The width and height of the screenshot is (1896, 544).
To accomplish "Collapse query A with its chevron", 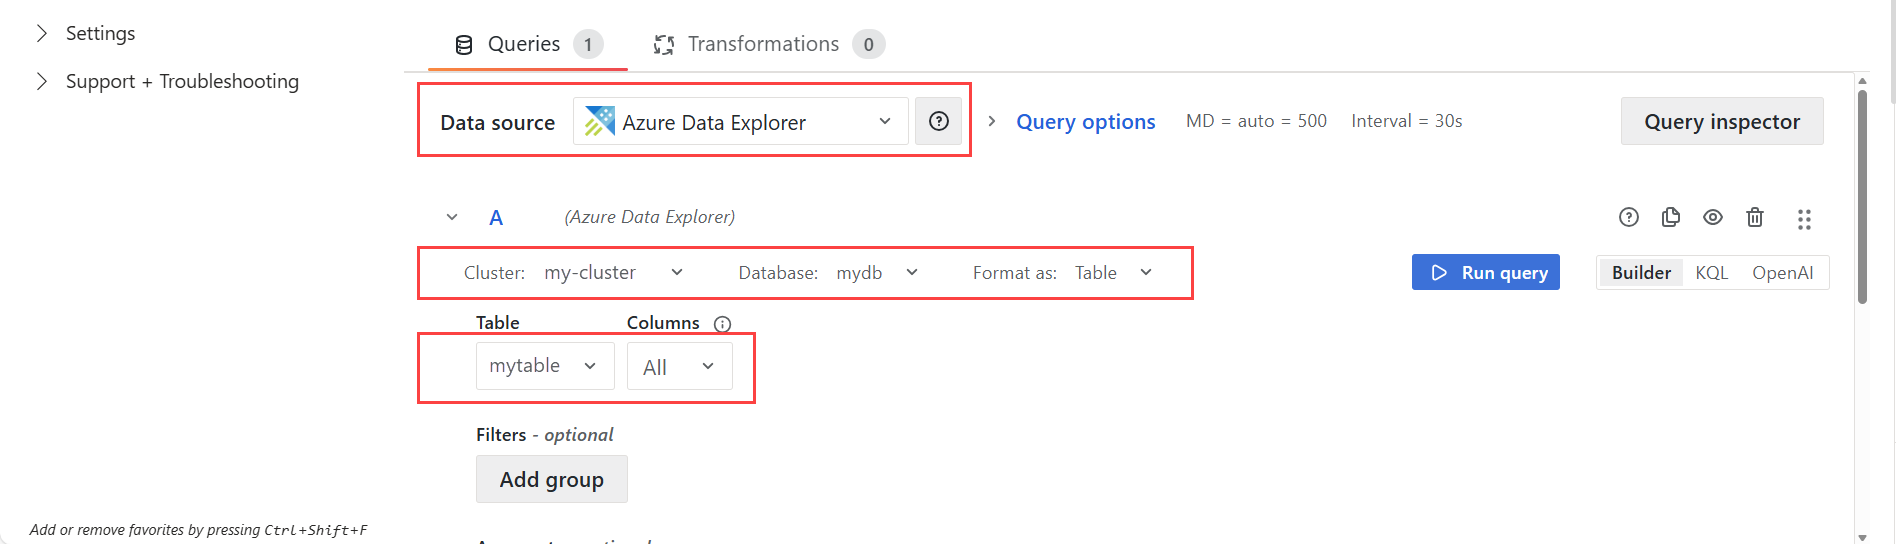I will point(452,217).
